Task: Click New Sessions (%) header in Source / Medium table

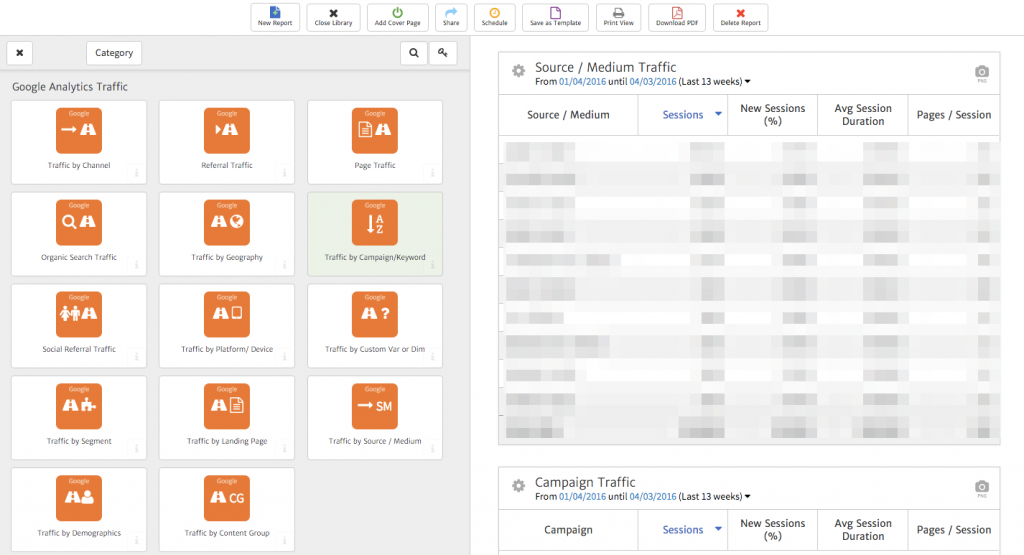Action: pos(773,115)
